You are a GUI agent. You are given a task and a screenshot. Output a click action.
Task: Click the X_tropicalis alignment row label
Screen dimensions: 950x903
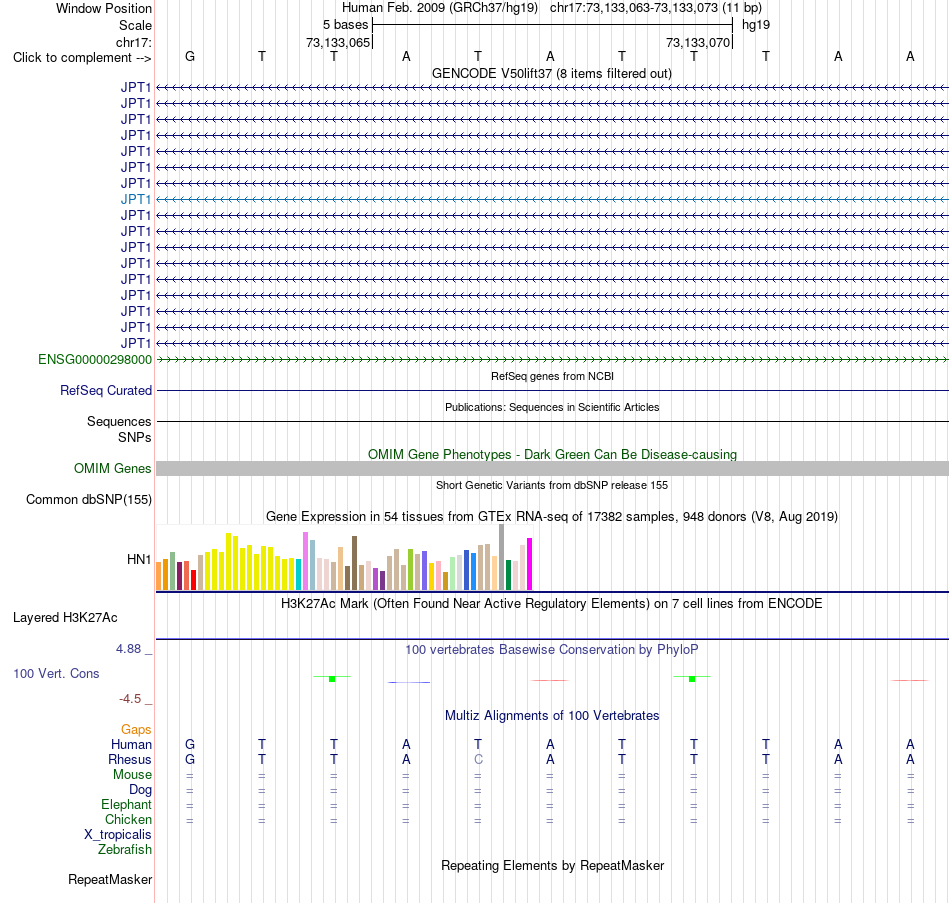coord(118,835)
